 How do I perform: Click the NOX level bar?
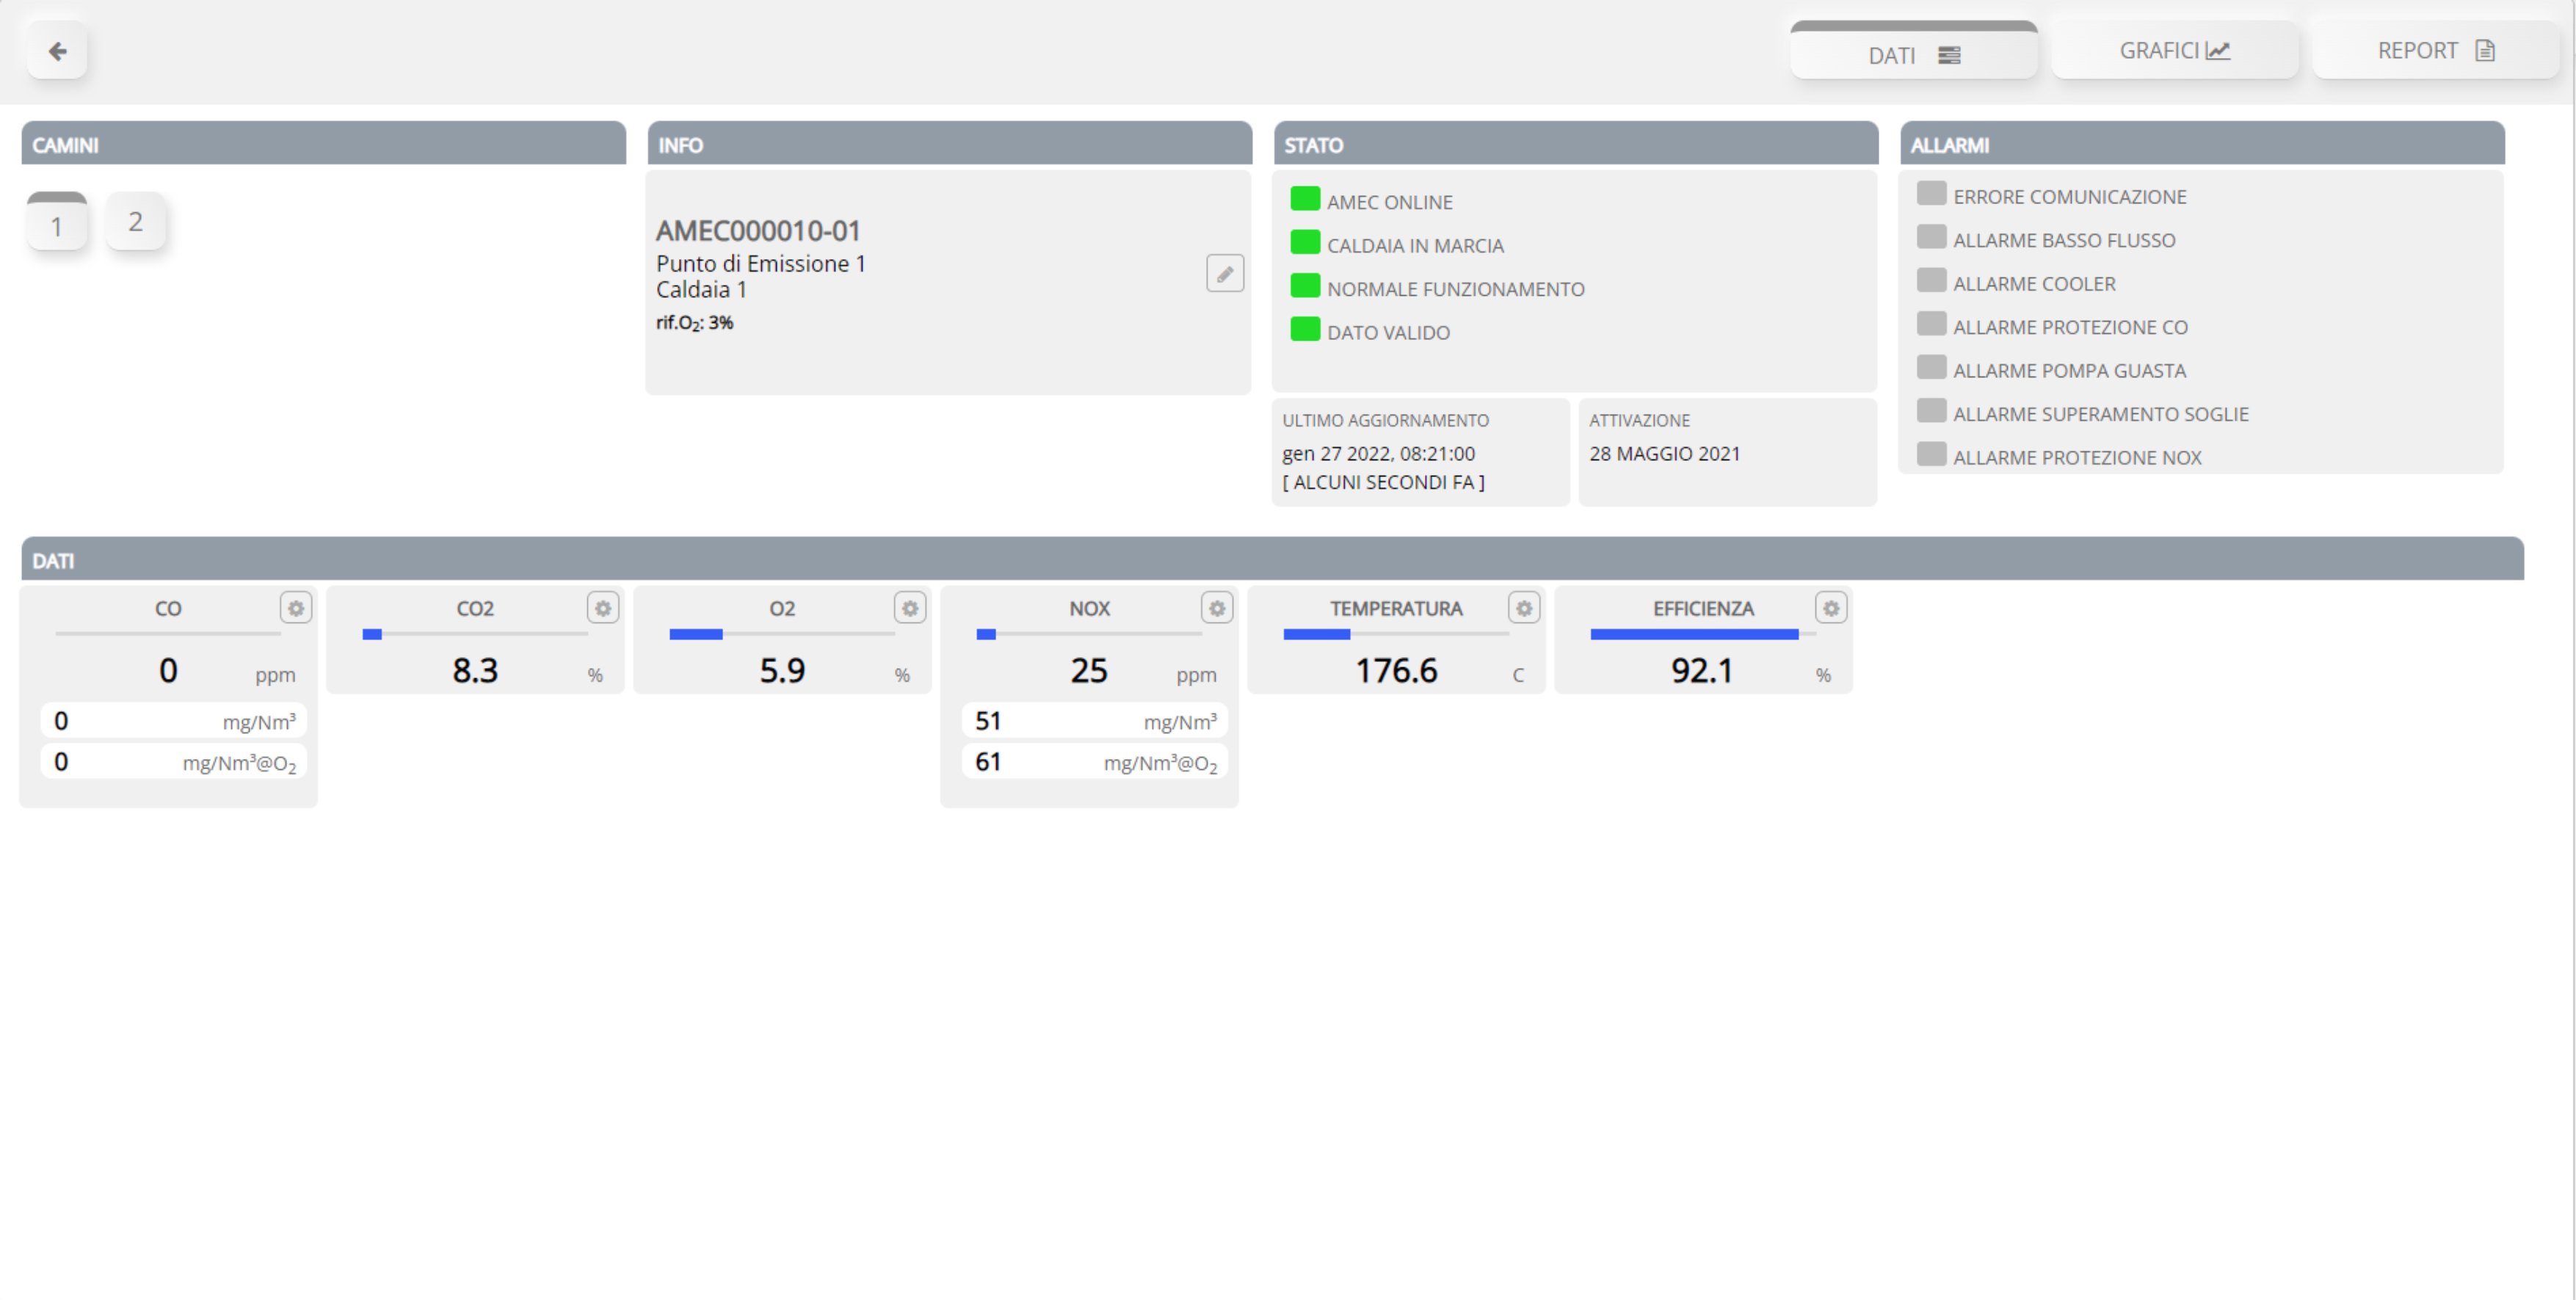pos(1089,634)
